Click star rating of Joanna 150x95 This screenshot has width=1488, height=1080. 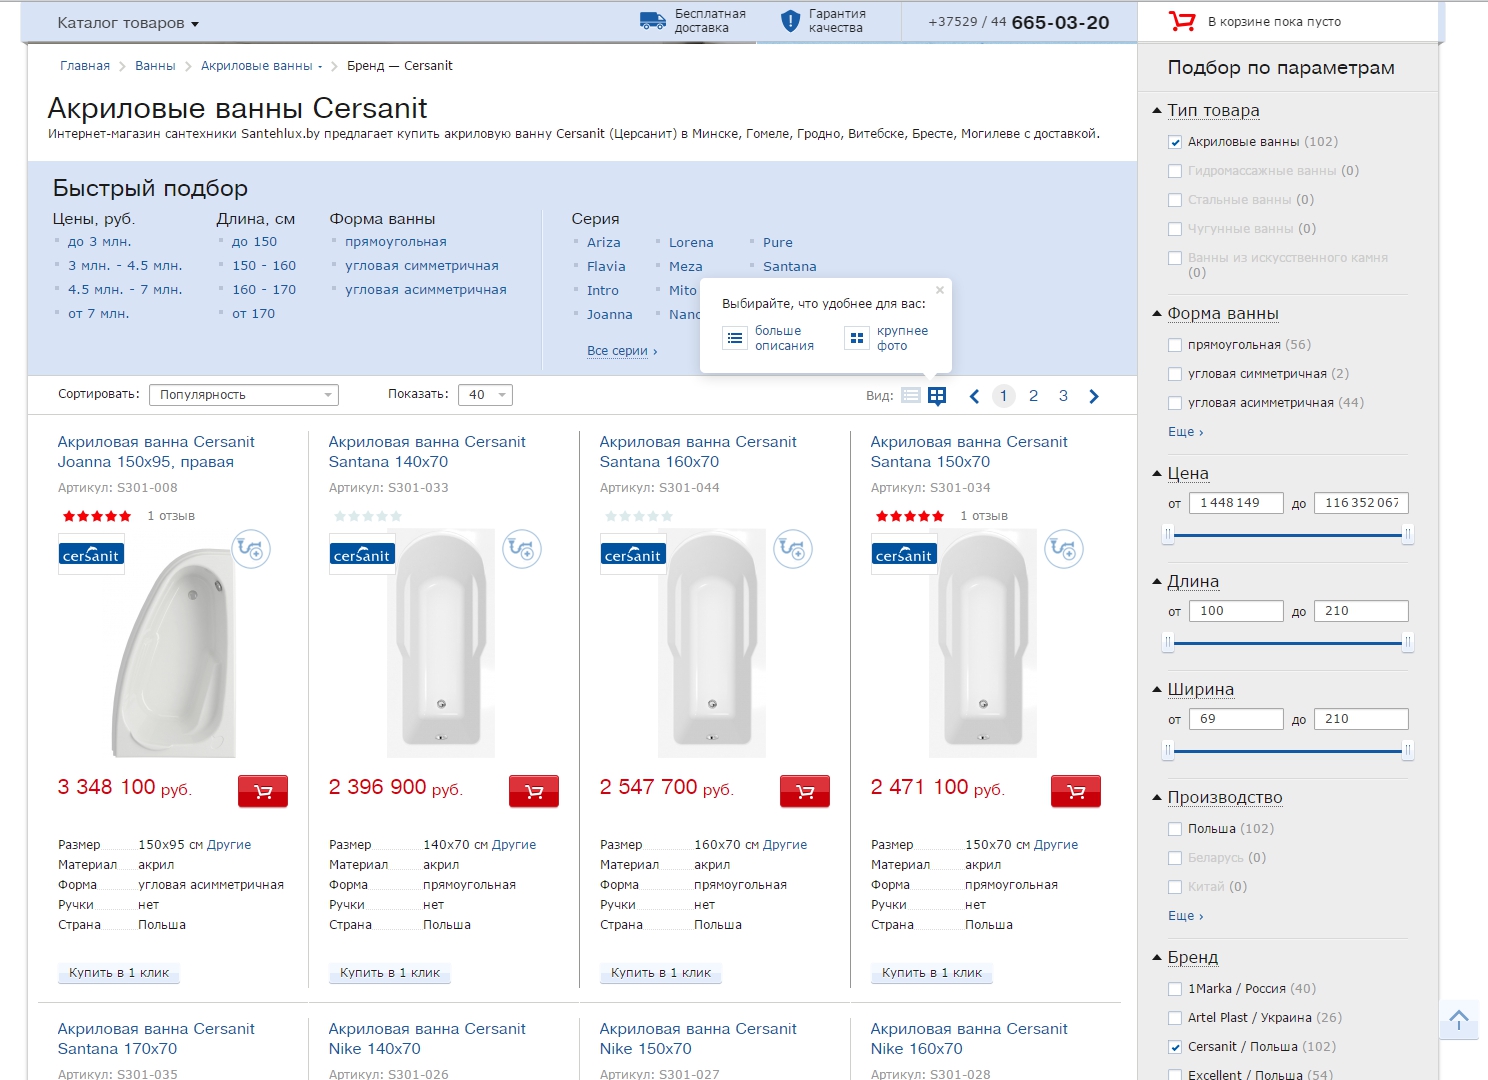coord(97,516)
